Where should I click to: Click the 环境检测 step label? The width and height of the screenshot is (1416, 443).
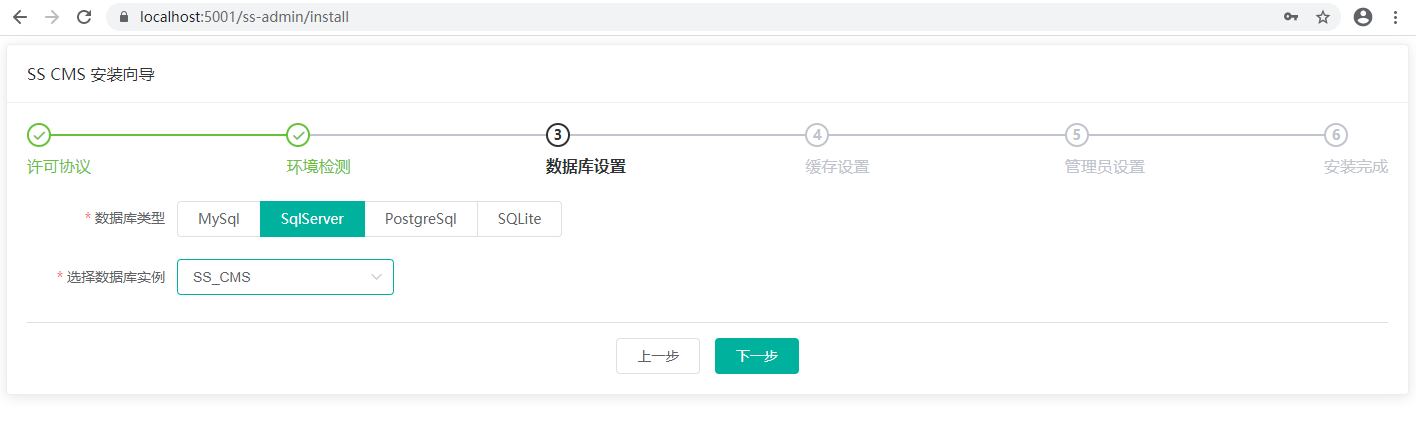click(319, 167)
